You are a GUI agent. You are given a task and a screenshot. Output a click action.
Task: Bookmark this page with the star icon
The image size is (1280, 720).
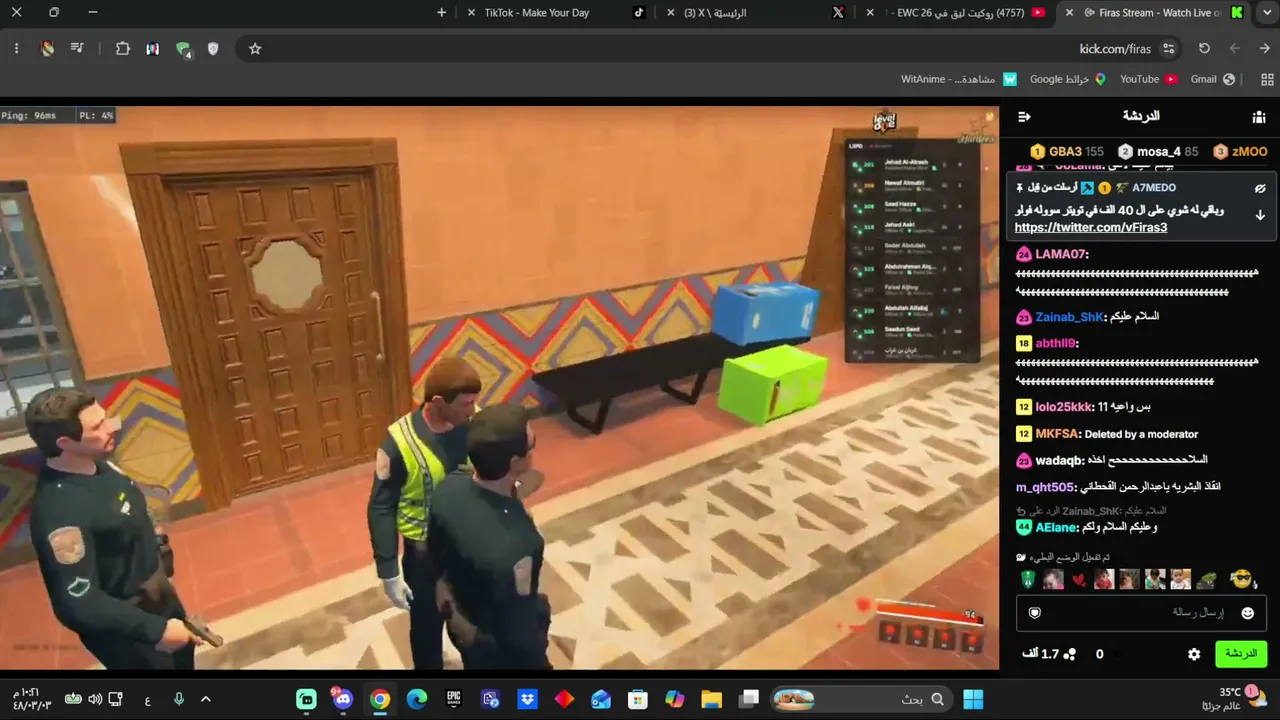pyautogui.click(x=255, y=49)
